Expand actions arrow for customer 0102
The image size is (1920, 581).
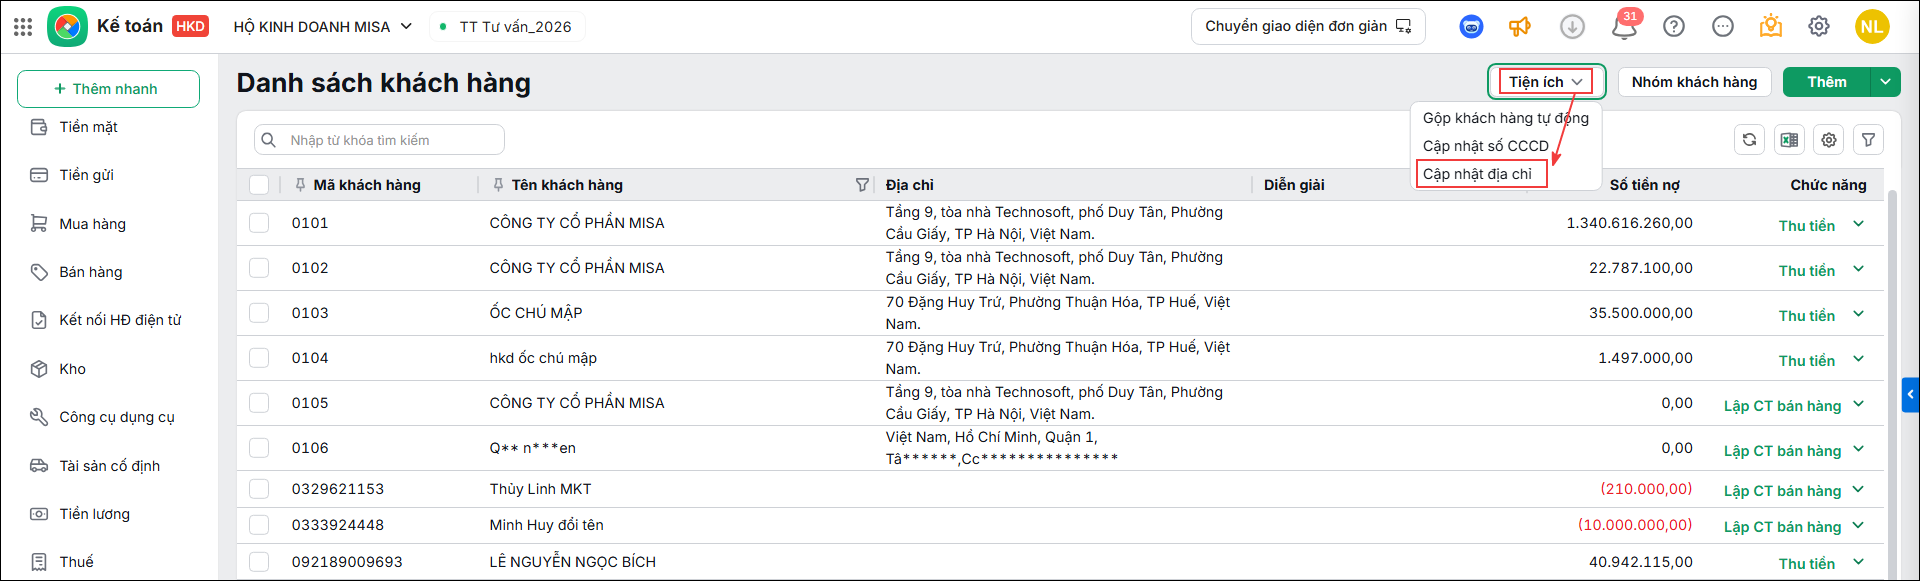1858,269
